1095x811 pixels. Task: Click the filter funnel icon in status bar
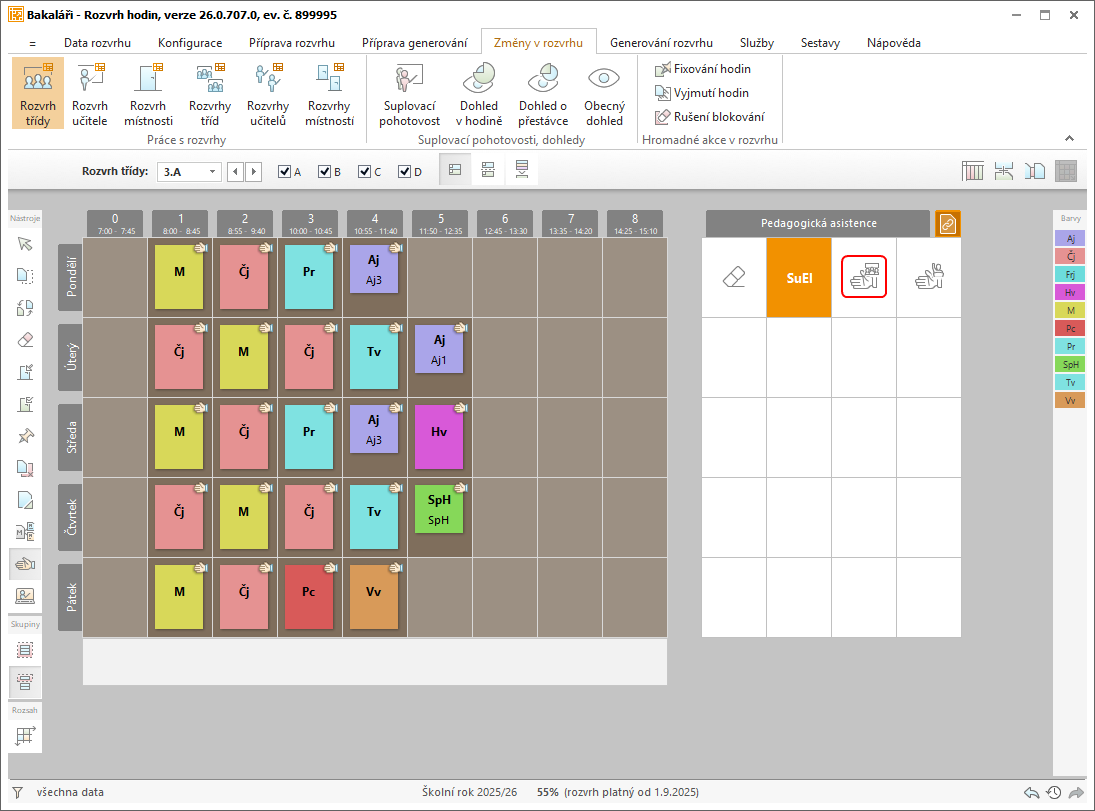pyautogui.click(x=17, y=792)
